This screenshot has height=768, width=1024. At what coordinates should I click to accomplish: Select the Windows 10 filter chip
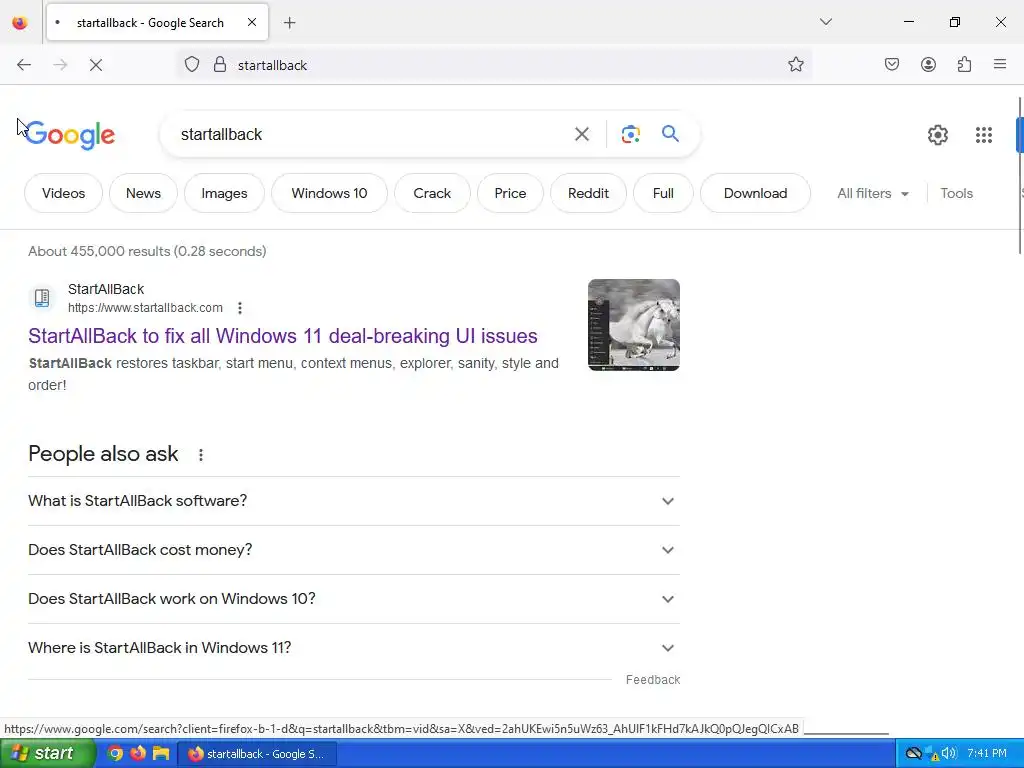point(329,193)
